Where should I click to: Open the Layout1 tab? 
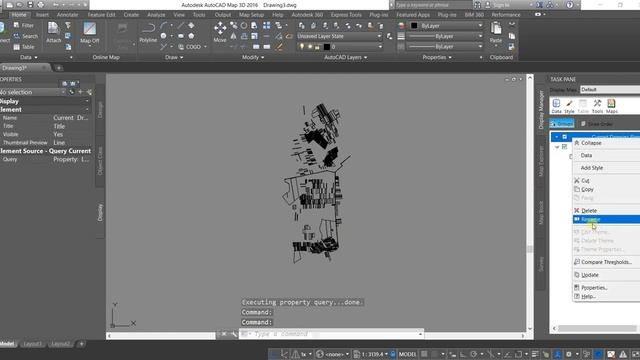coord(32,344)
